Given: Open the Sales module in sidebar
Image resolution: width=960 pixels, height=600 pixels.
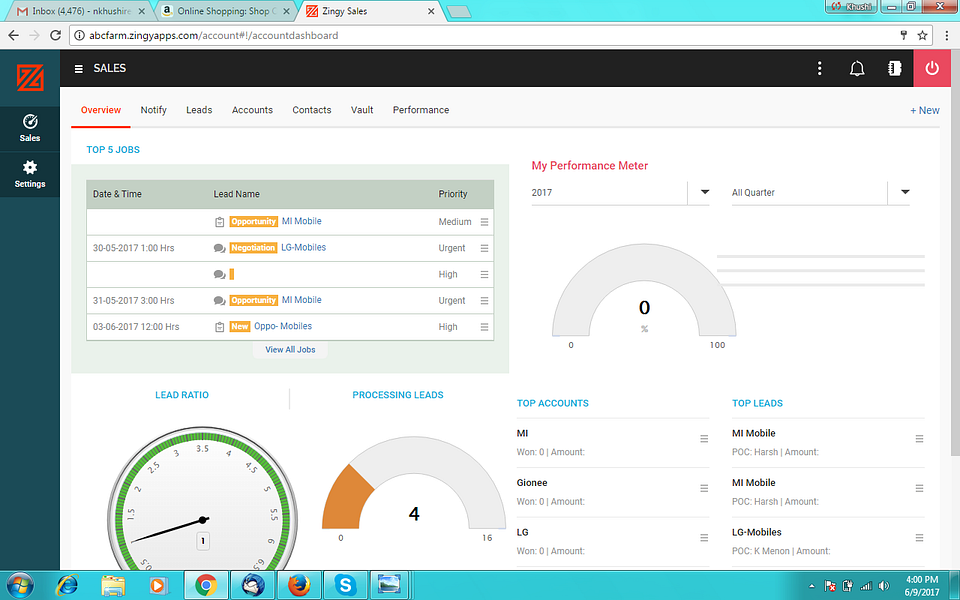Looking at the screenshot, I should tap(30, 129).
